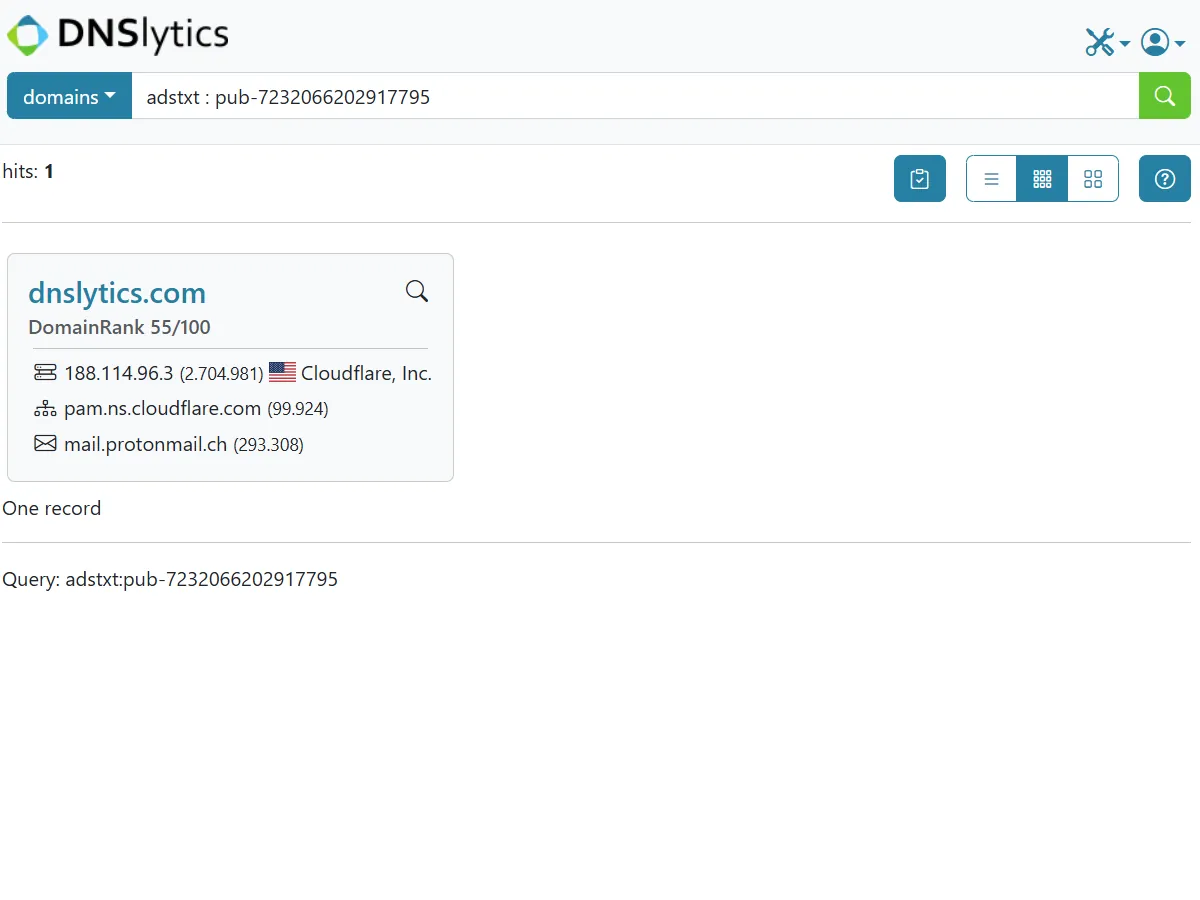Open IP address 188.114.96.3 link
The height and width of the screenshot is (900, 1200).
coord(119,373)
